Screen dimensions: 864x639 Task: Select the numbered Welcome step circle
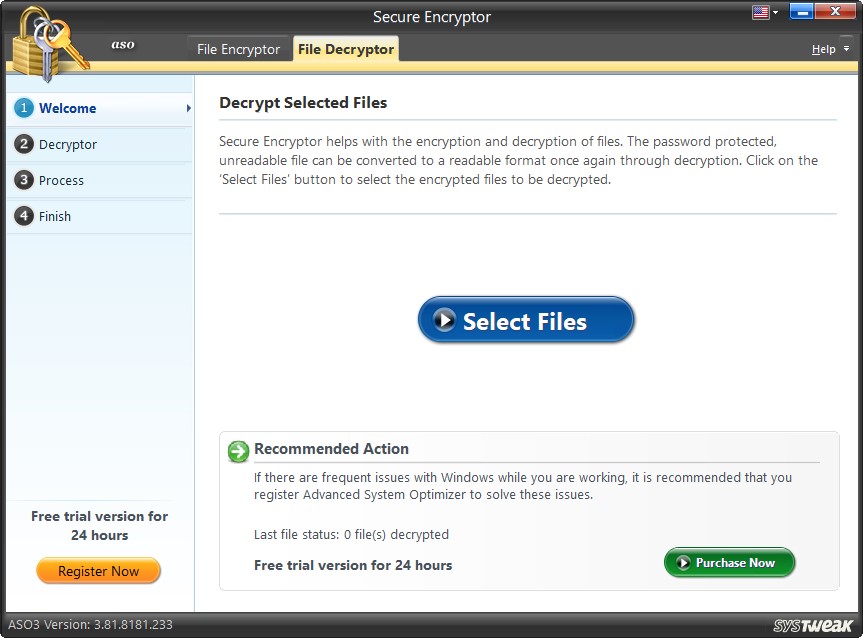tap(23, 108)
